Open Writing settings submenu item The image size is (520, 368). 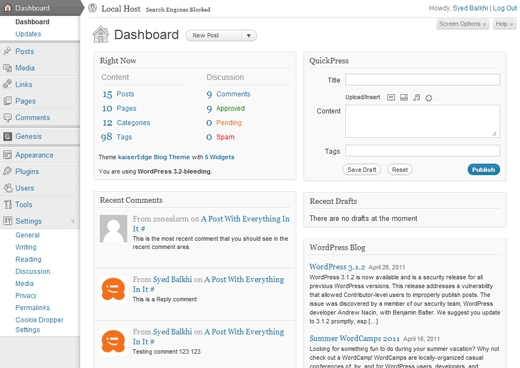[x=26, y=247]
